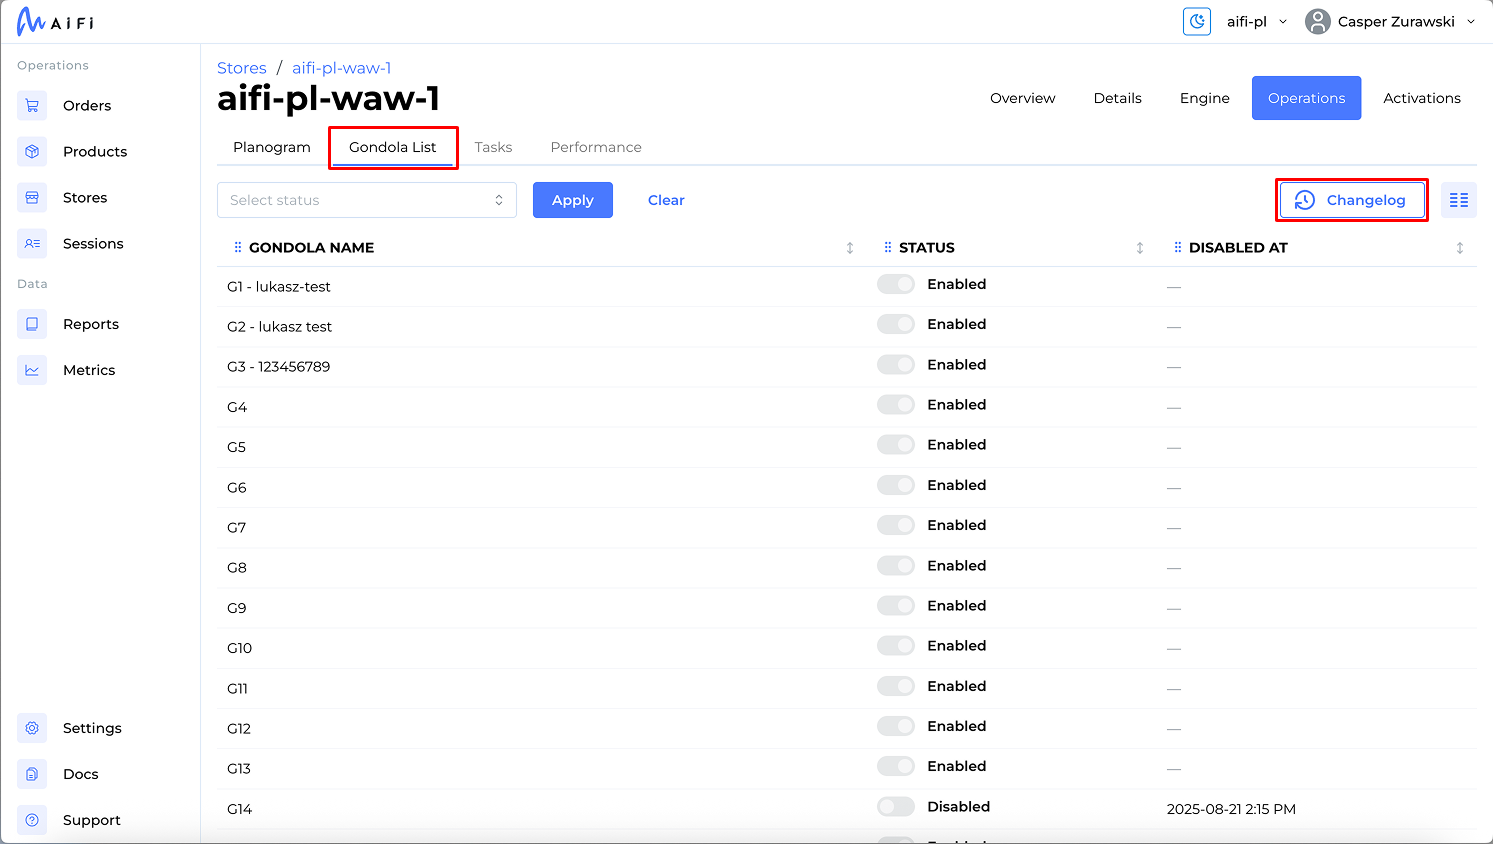Screen dimensions: 1493x844
Task: Click the column layout icon beside Changelog
Action: point(1458,200)
